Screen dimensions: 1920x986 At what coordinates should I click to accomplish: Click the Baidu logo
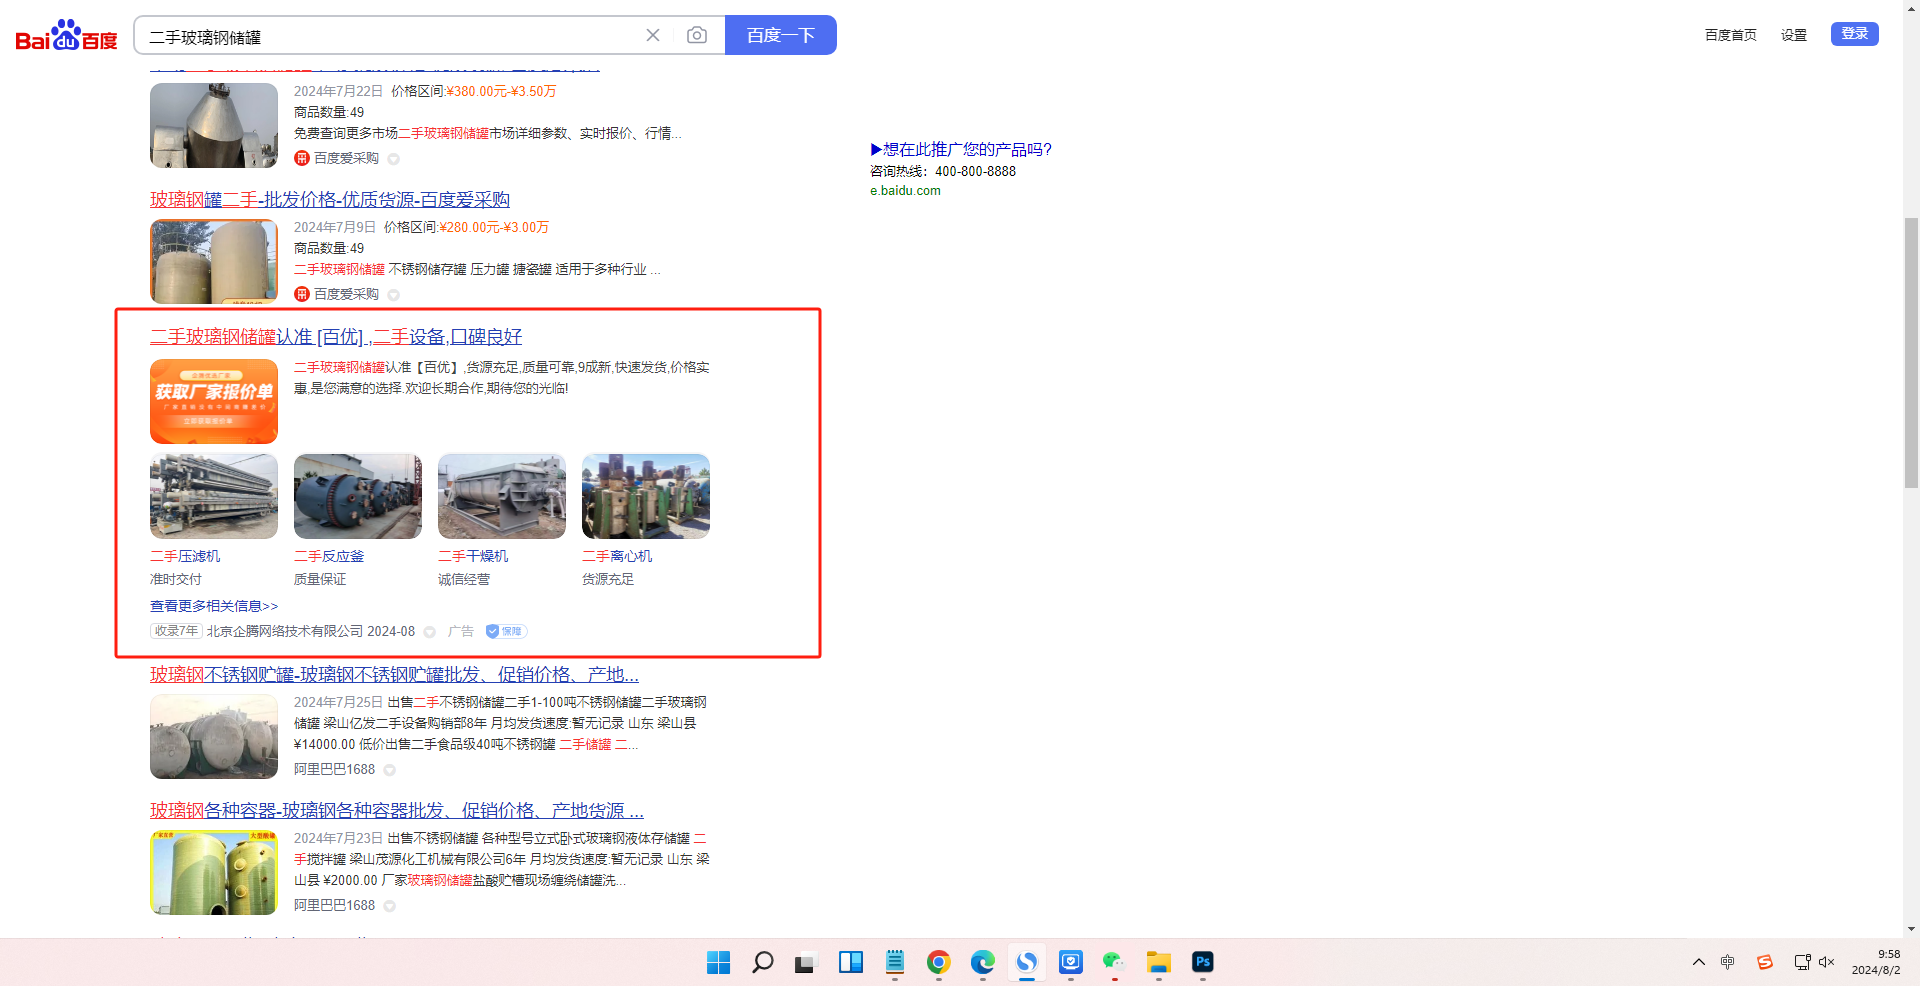[66, 36]
